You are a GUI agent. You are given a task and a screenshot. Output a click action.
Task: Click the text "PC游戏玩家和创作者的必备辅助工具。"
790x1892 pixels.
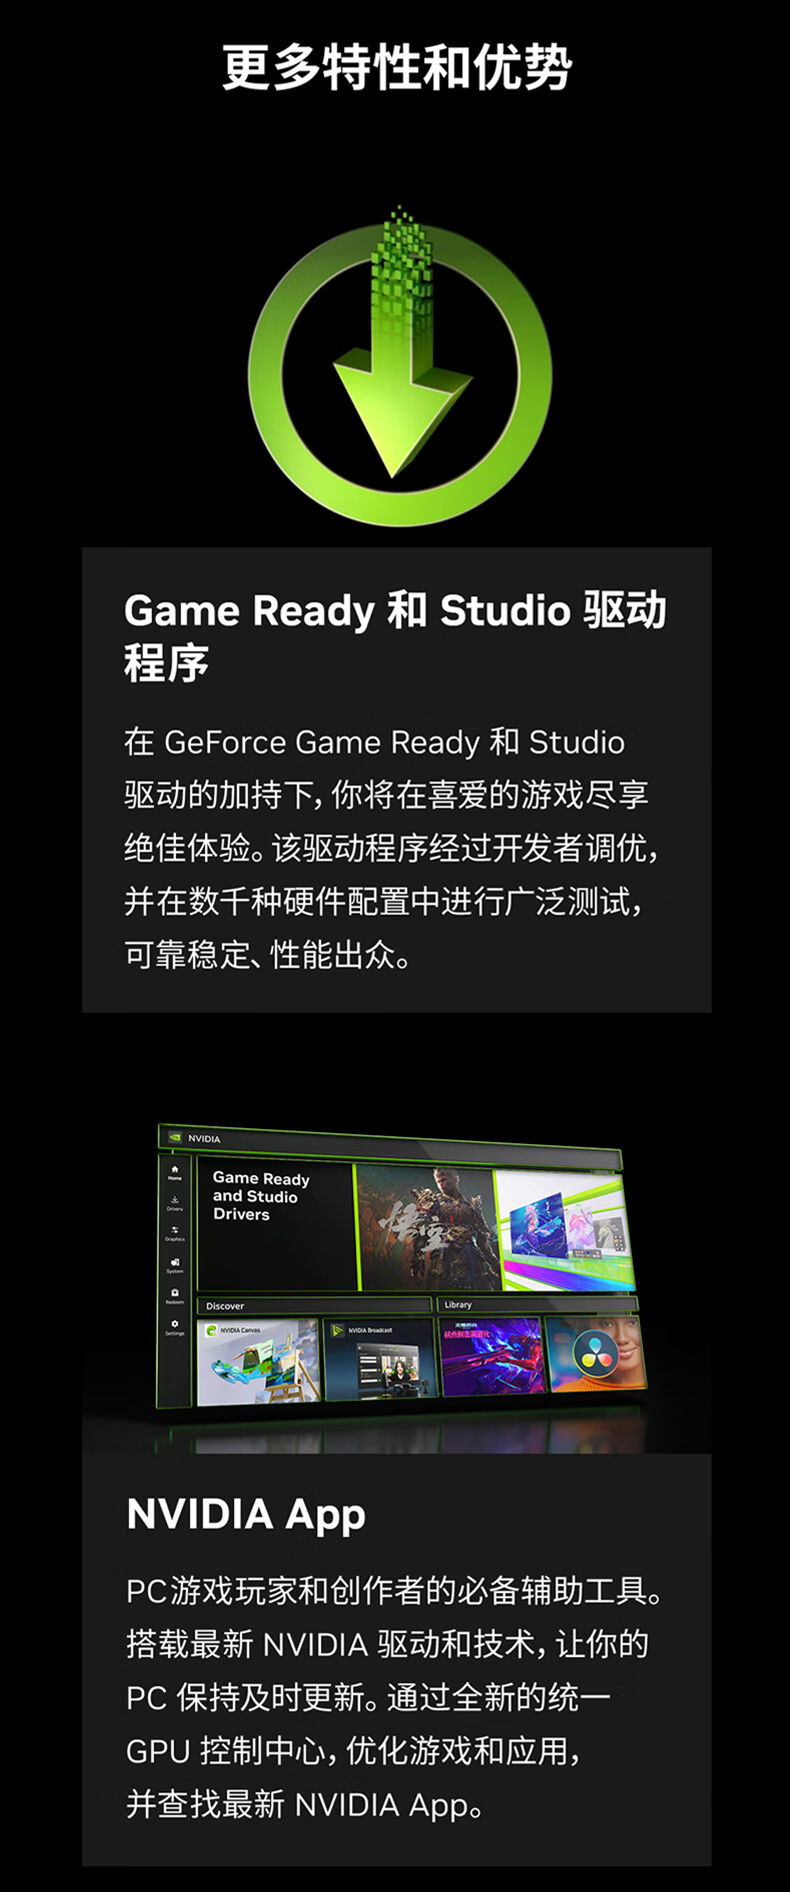395,1591
